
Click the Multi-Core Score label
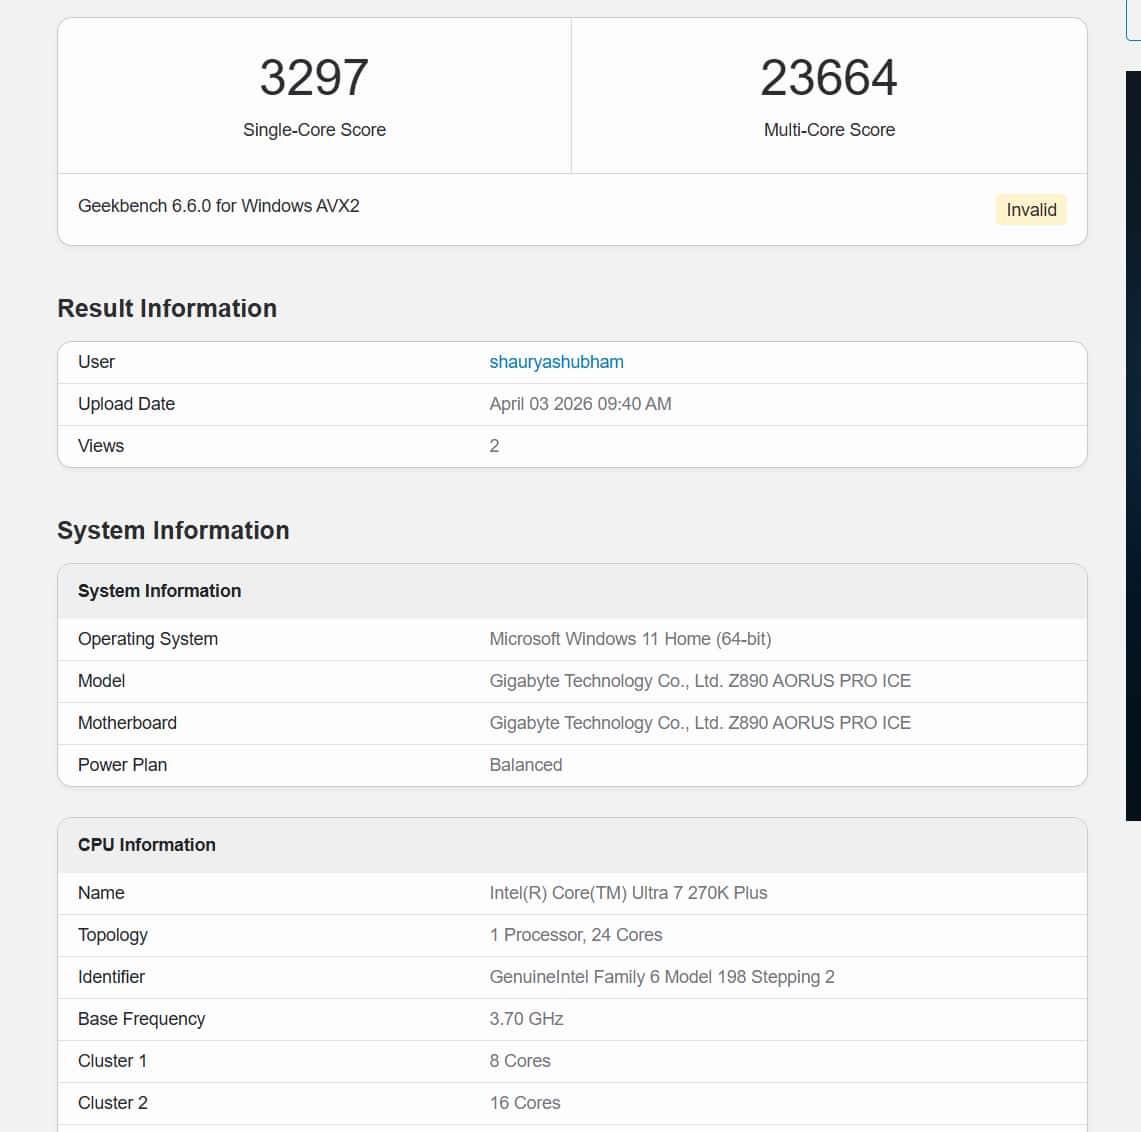pyautogui.click(x=829, y=130)
